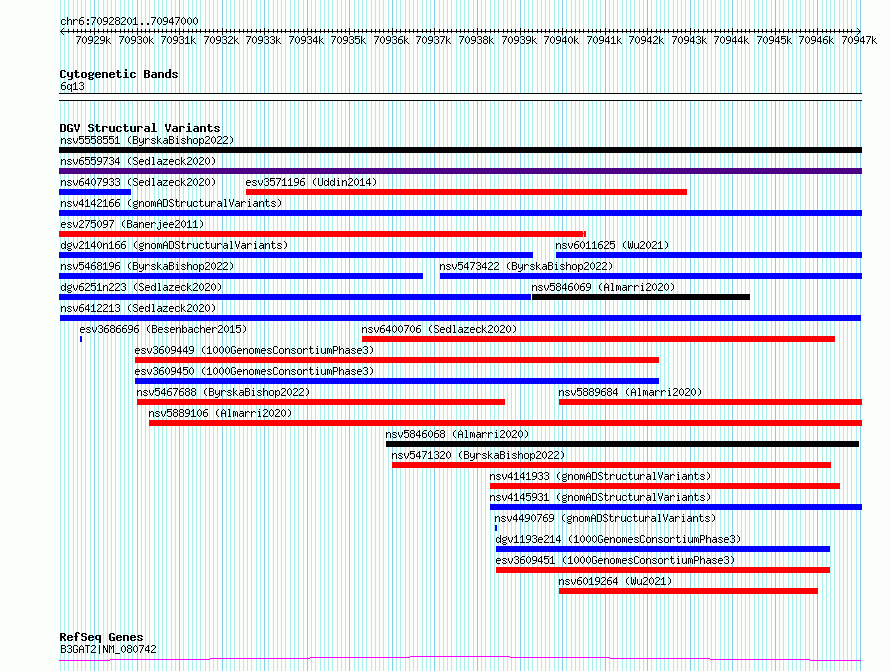Select the red nsv5889684 variant bar
Viewport: 890px width, 671px height.
coord(710,402)
